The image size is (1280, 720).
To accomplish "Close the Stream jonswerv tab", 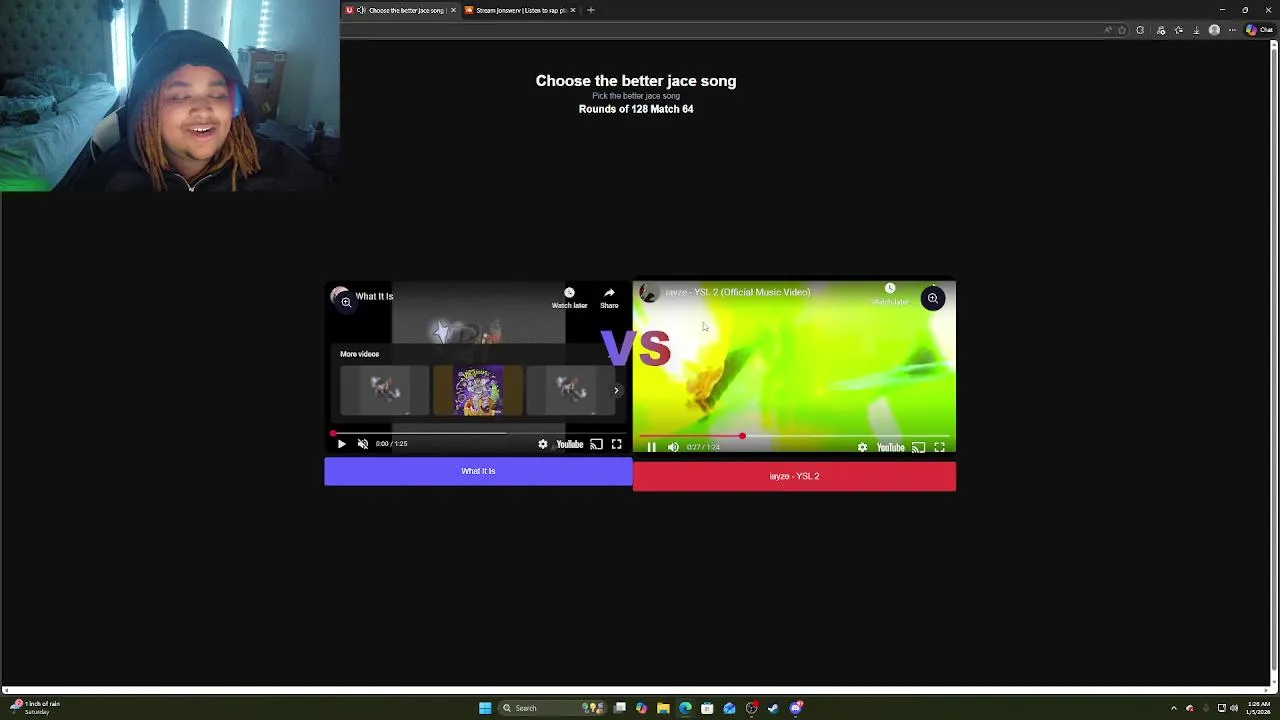I will click(573, 10).
